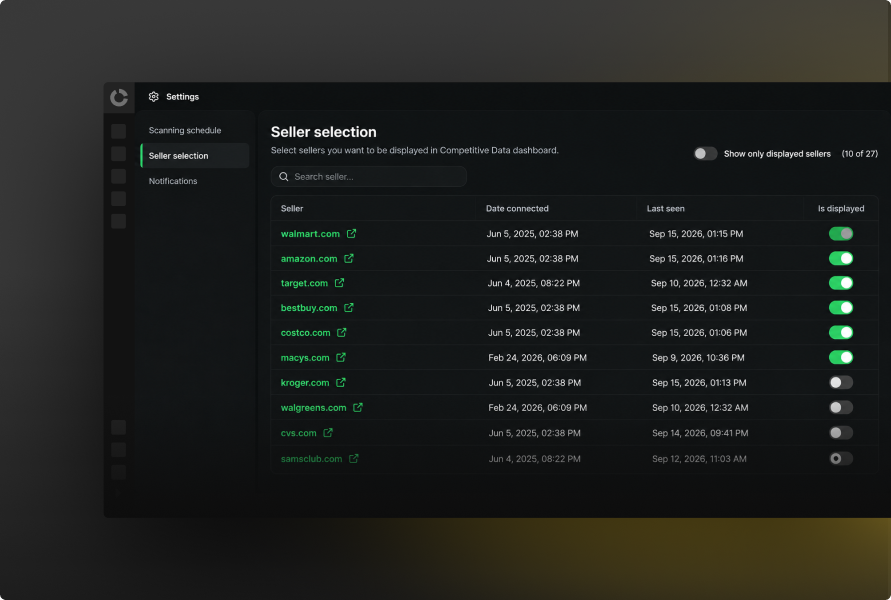Enable display for kroger.com

(841, 382)
